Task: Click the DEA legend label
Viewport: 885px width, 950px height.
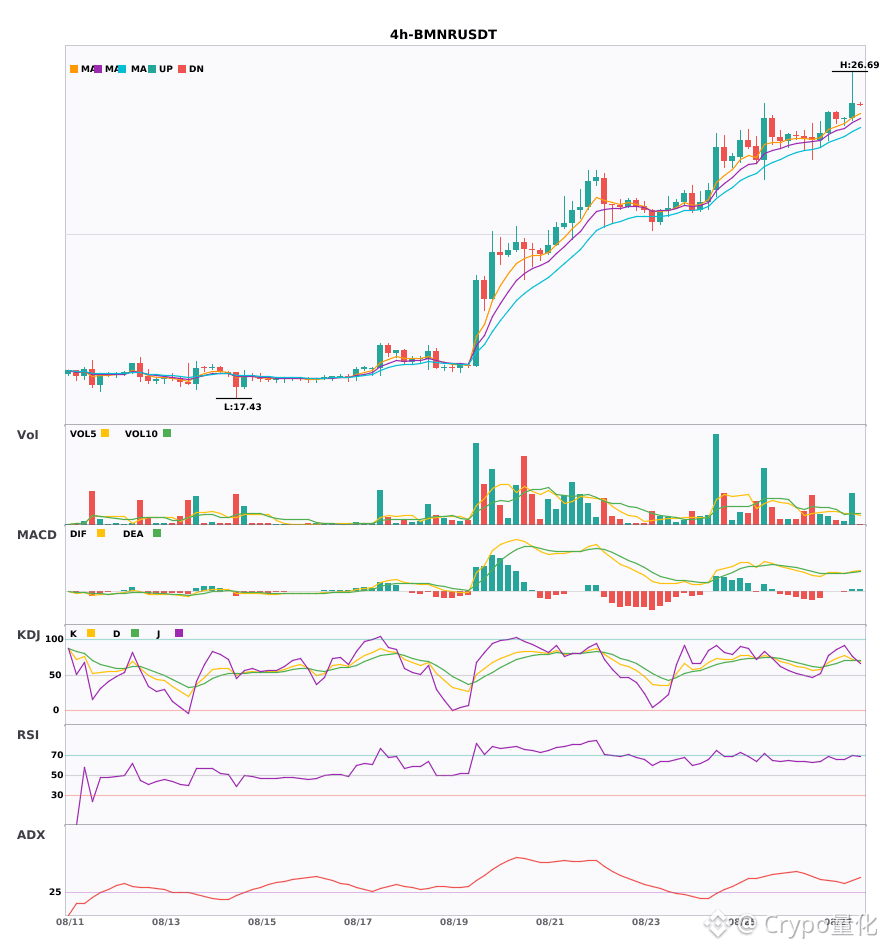Action: (133, 534)
